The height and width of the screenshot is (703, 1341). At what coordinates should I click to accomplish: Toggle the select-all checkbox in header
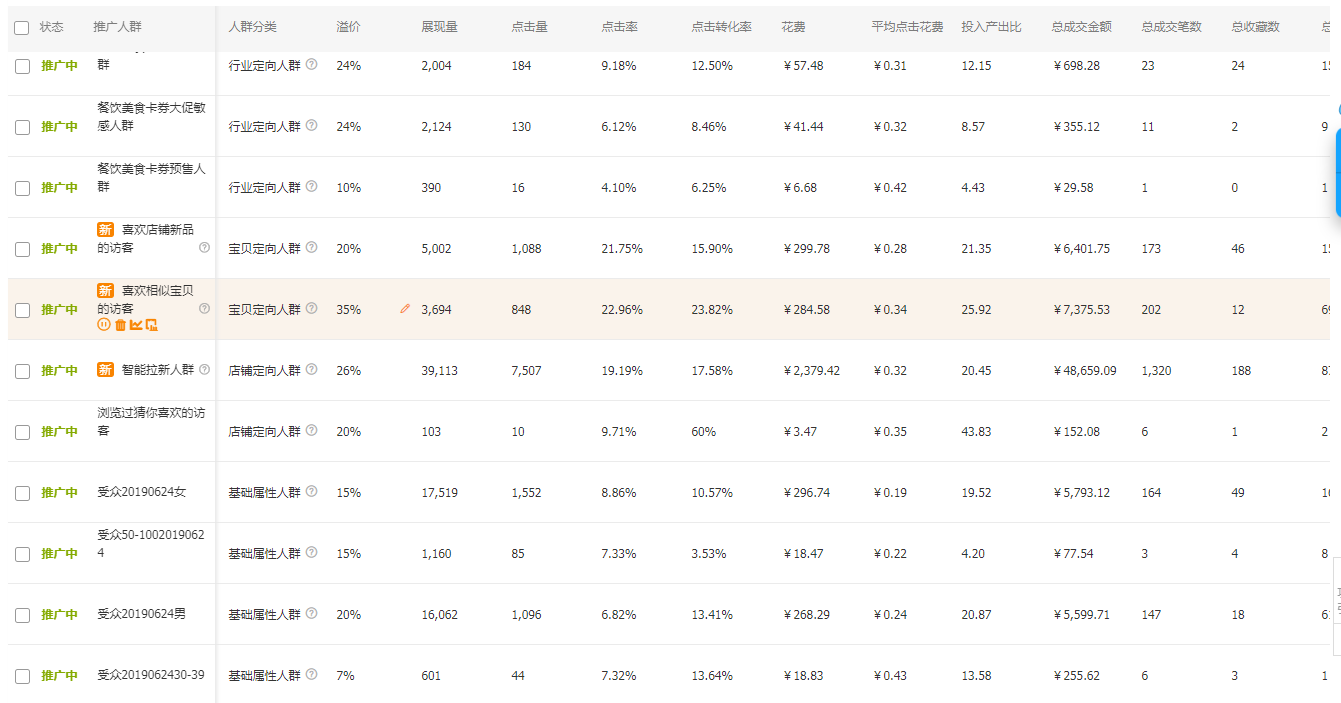(22, 28)
